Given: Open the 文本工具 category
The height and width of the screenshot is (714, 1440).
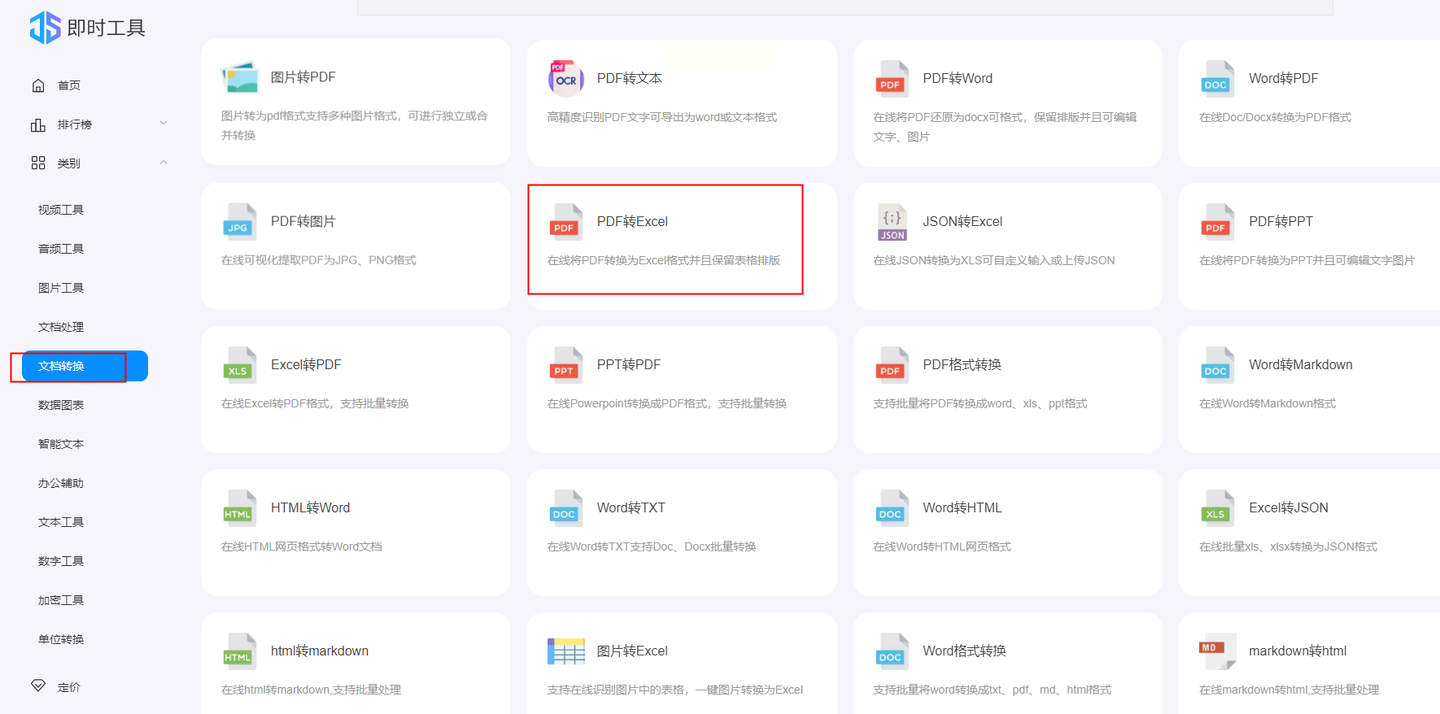Looking at the screenshot, I should 61,522.
